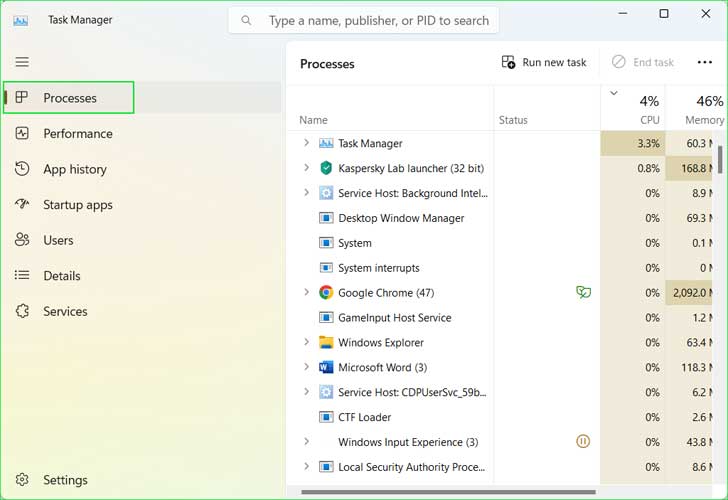Click the Startup apps gauge icon
728x500 pixels.
pos(22,204)
